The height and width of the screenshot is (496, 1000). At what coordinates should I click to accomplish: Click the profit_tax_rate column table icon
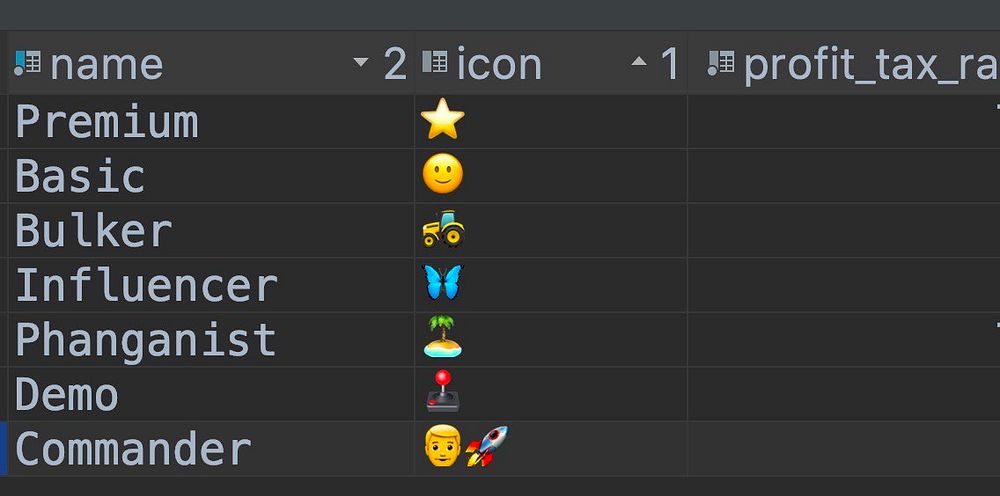[721, 64]
